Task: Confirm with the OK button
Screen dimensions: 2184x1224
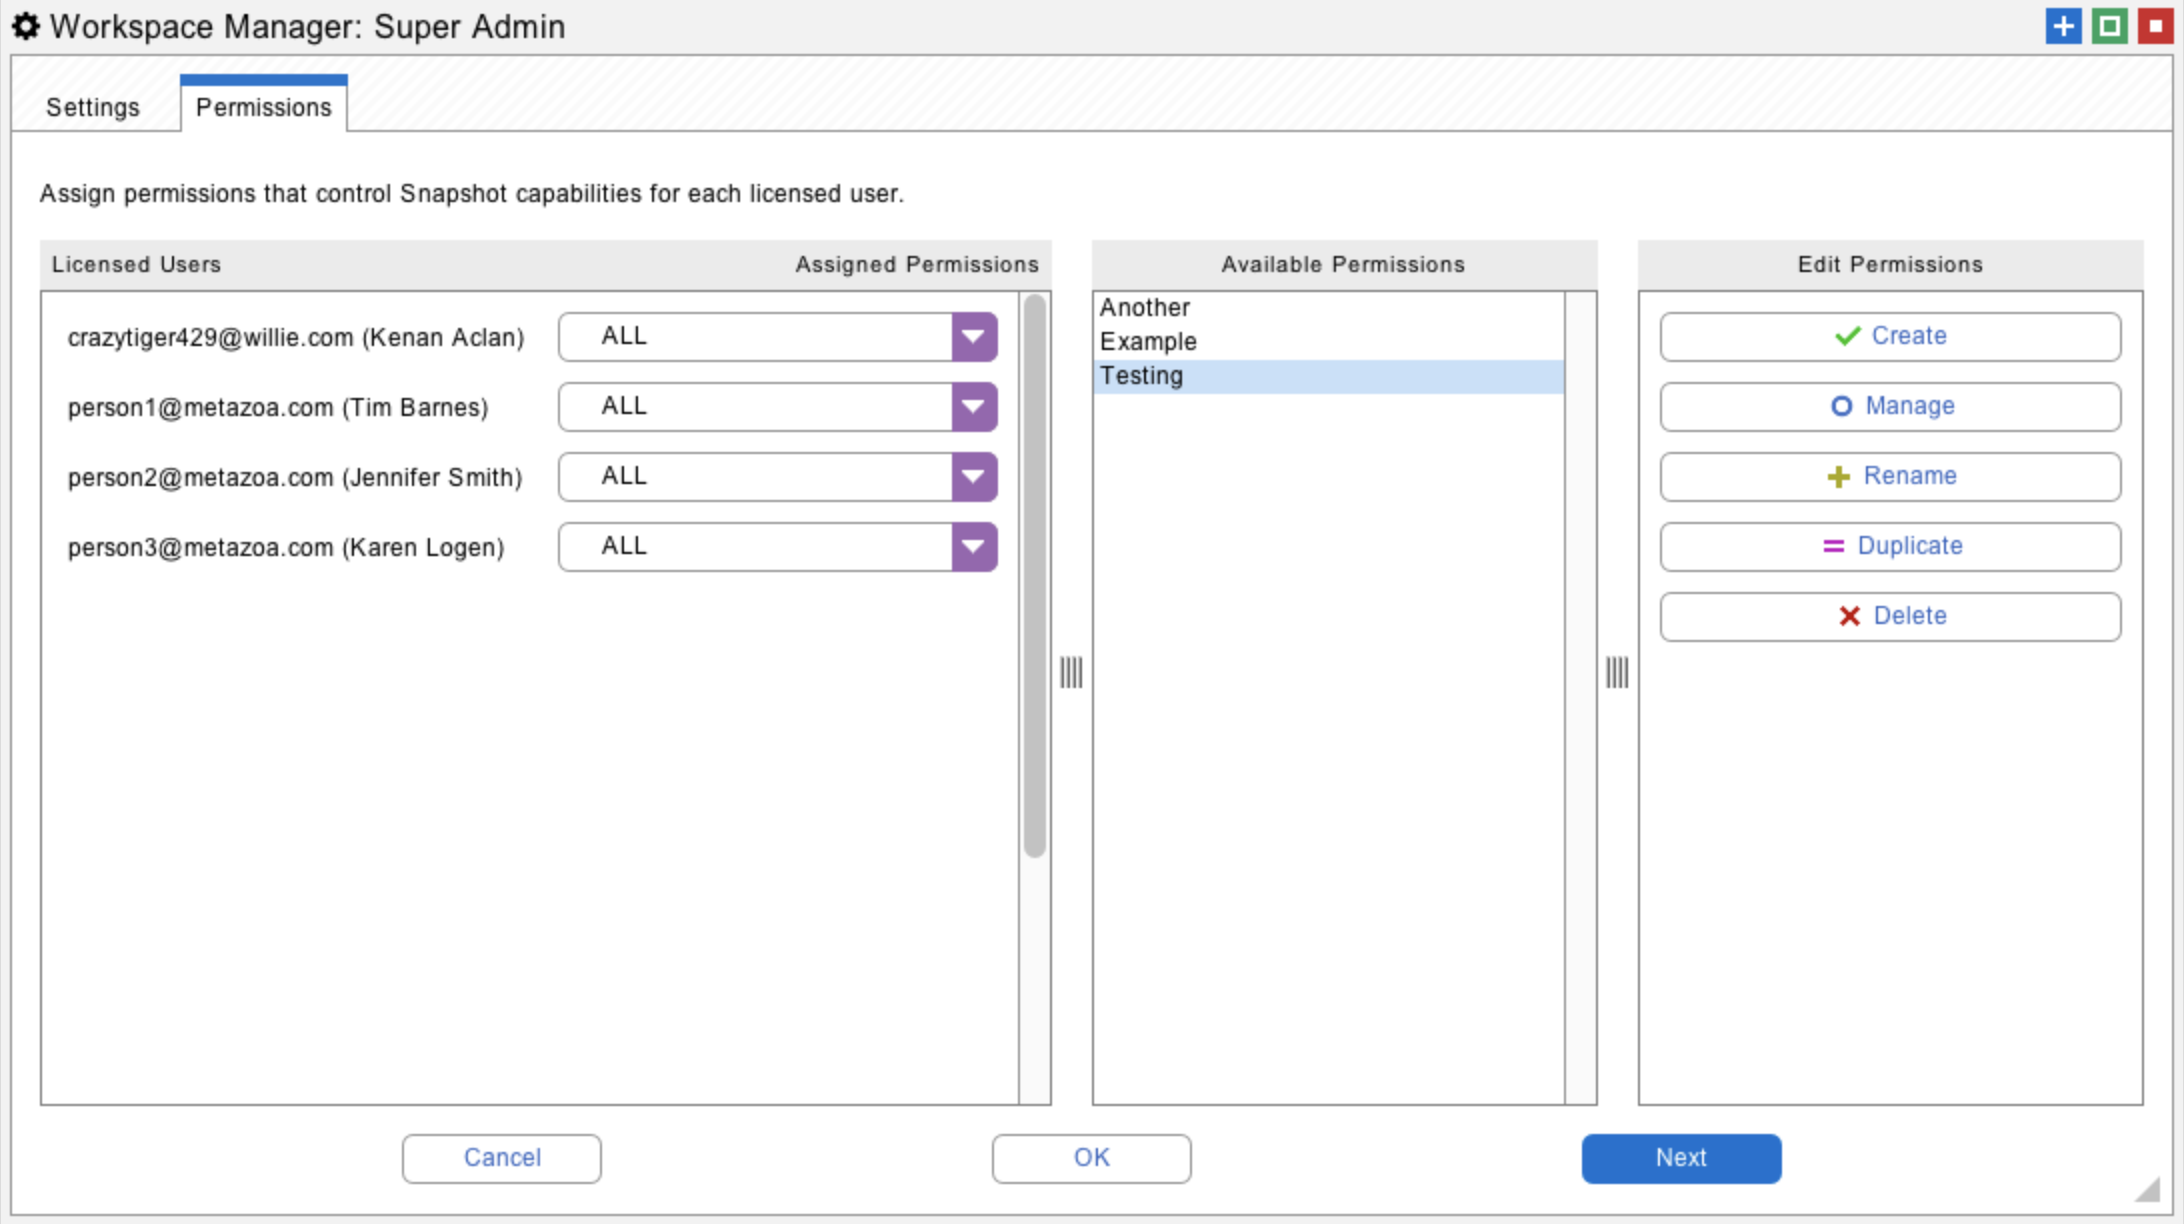Action: 1091,1158
